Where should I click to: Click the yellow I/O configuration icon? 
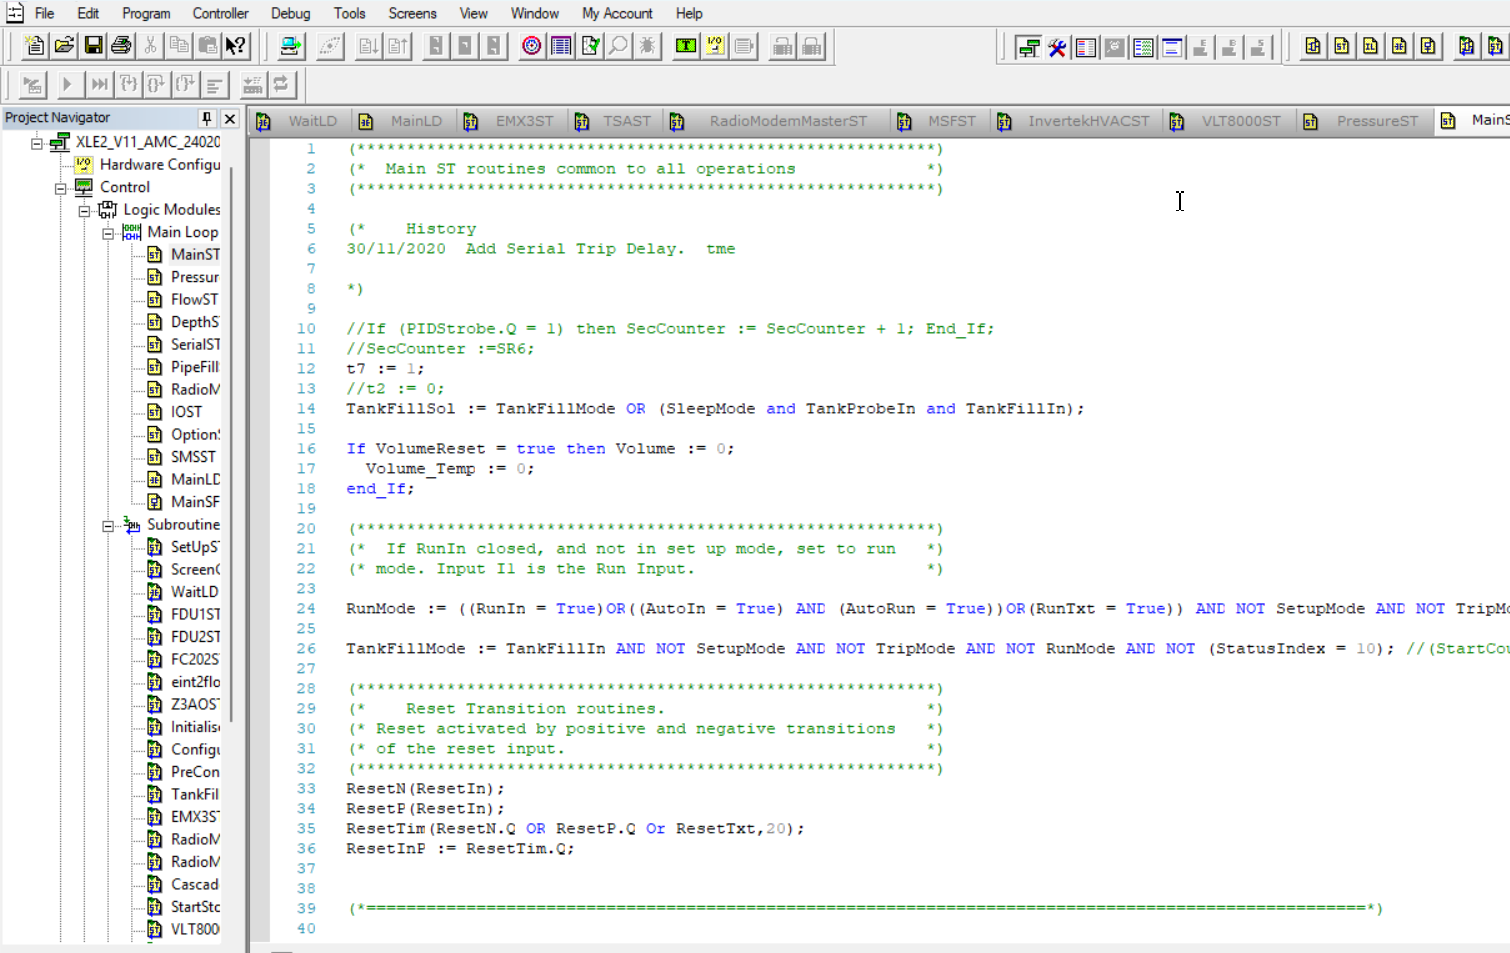coord(715,46)
